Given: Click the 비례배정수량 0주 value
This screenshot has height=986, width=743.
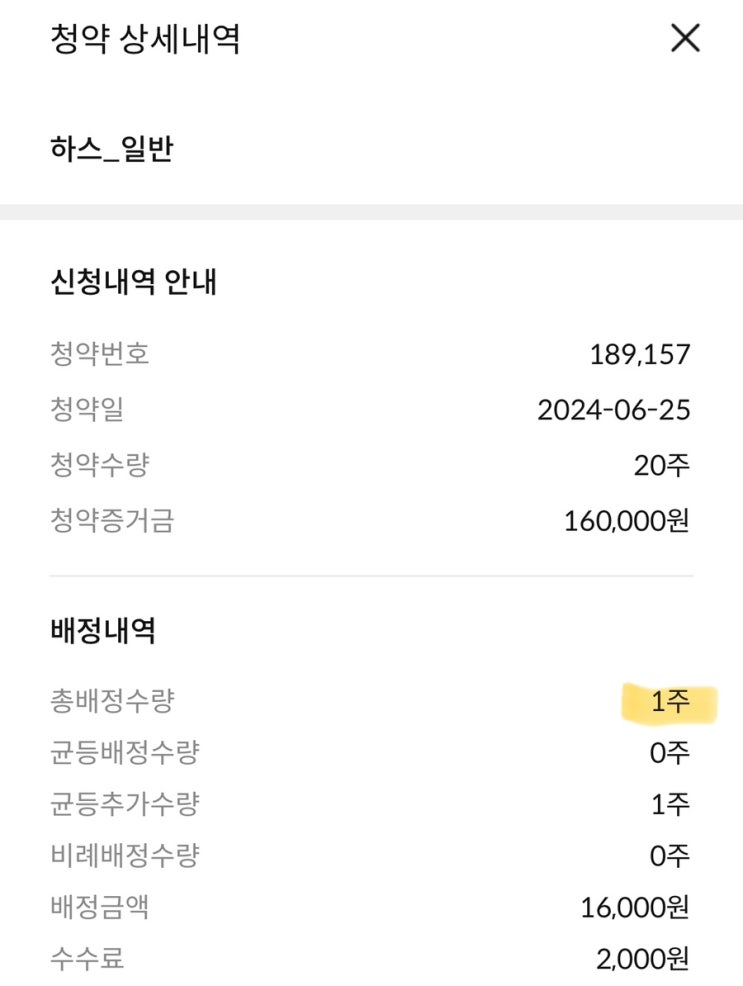Looking at the screenshot, I should [669, 856].
